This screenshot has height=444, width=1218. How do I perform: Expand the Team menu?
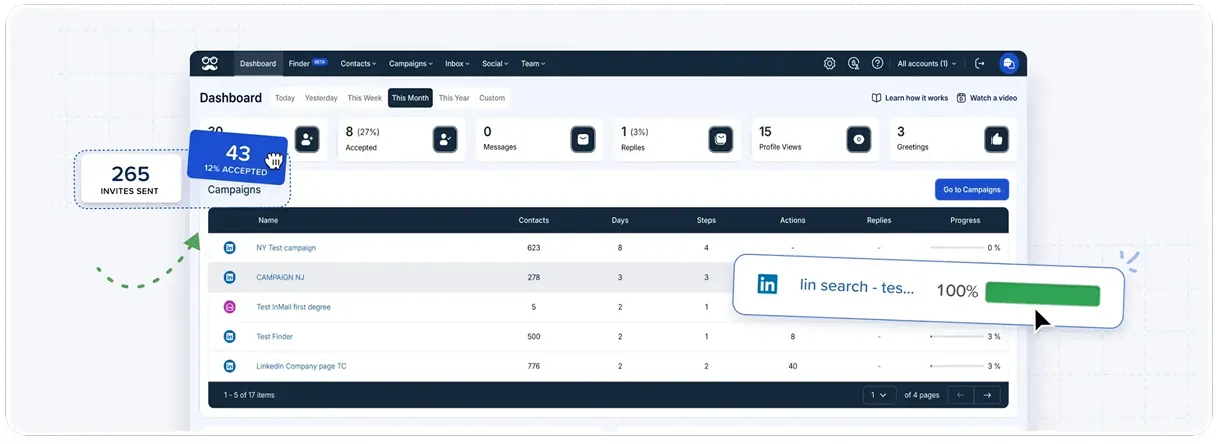coord(533,63)
